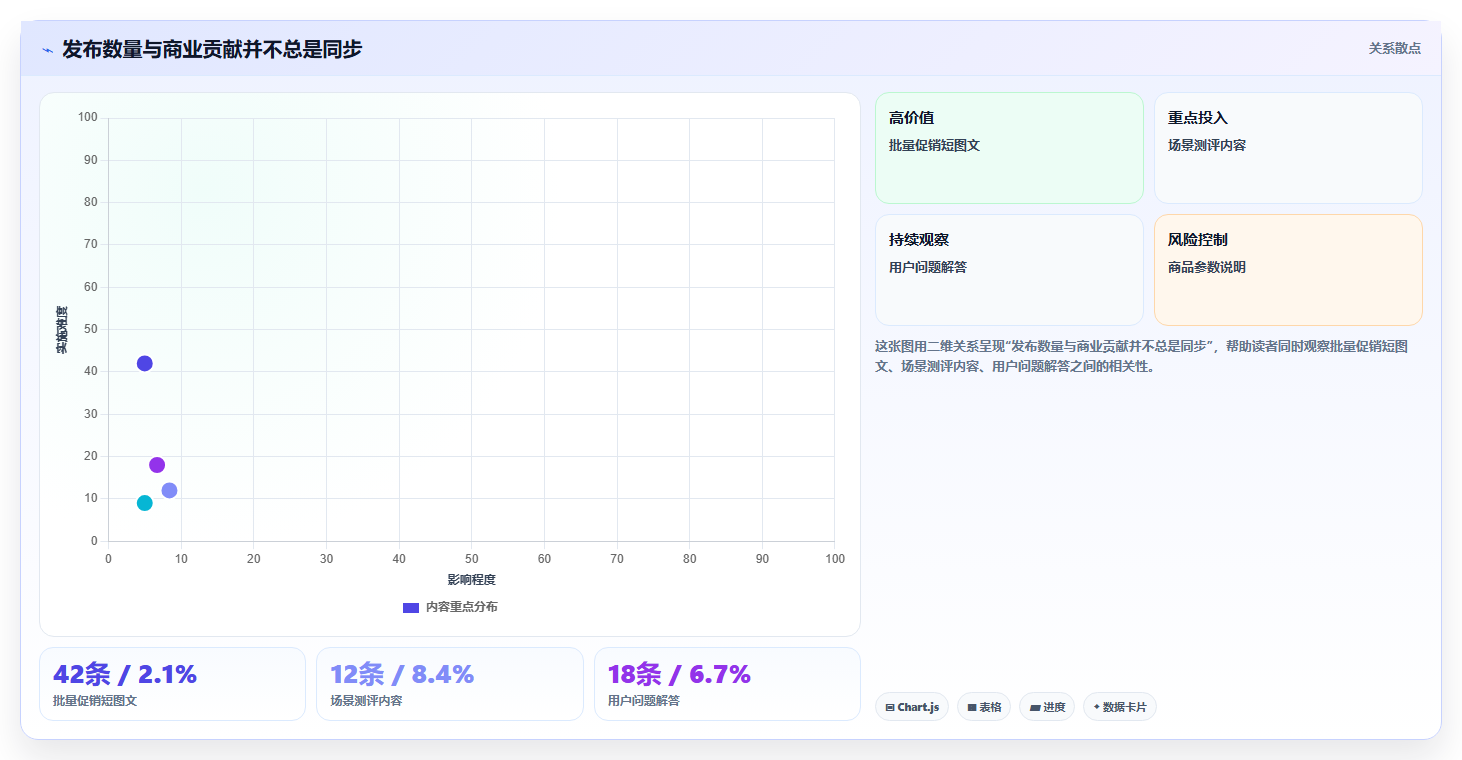1462x760 pixels.
Task: Click the Chart.js tag chip
Action: click(x=912, y=707)
